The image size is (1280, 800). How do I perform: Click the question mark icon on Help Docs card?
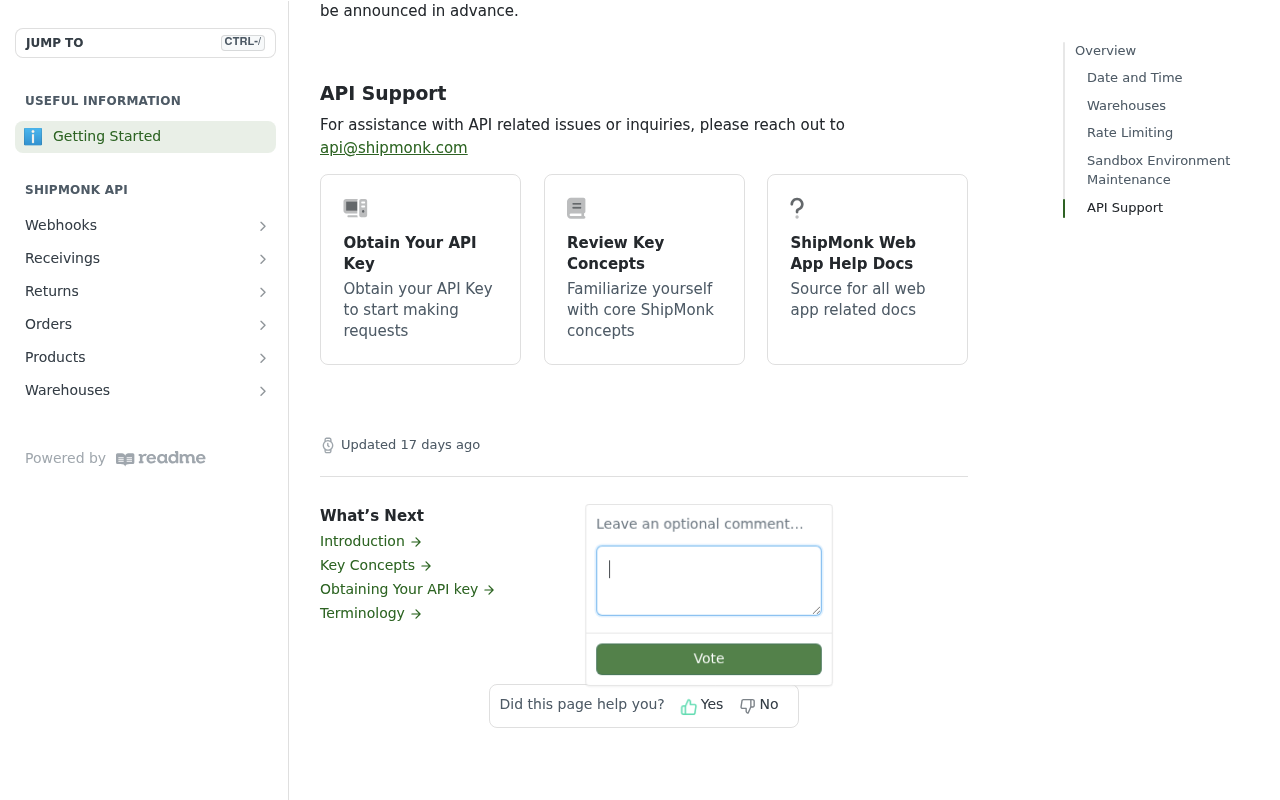(x=797, y=208)
